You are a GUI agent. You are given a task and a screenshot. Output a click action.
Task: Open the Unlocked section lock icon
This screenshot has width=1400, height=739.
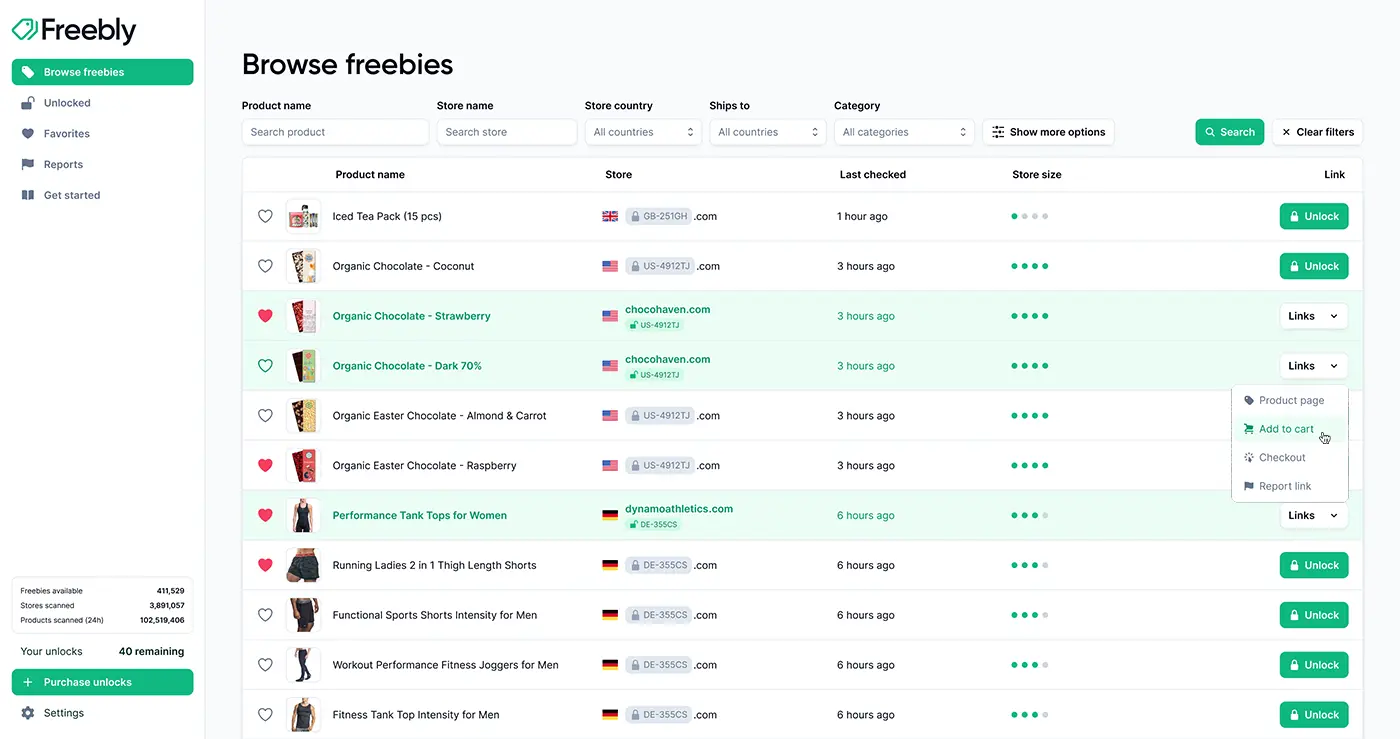(28, 103)
